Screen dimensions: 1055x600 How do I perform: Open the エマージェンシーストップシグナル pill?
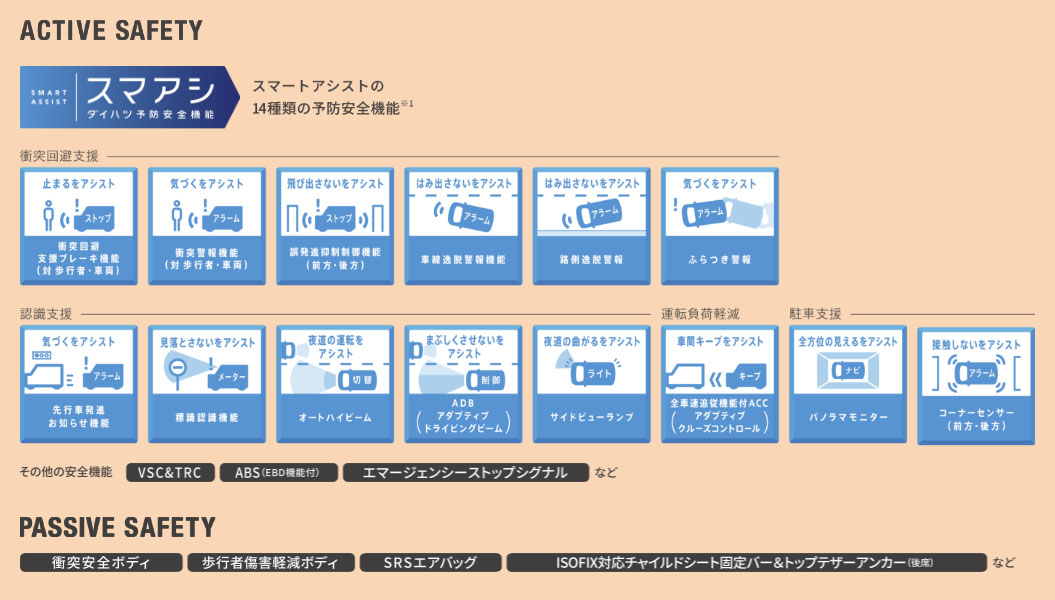[466, 472]
